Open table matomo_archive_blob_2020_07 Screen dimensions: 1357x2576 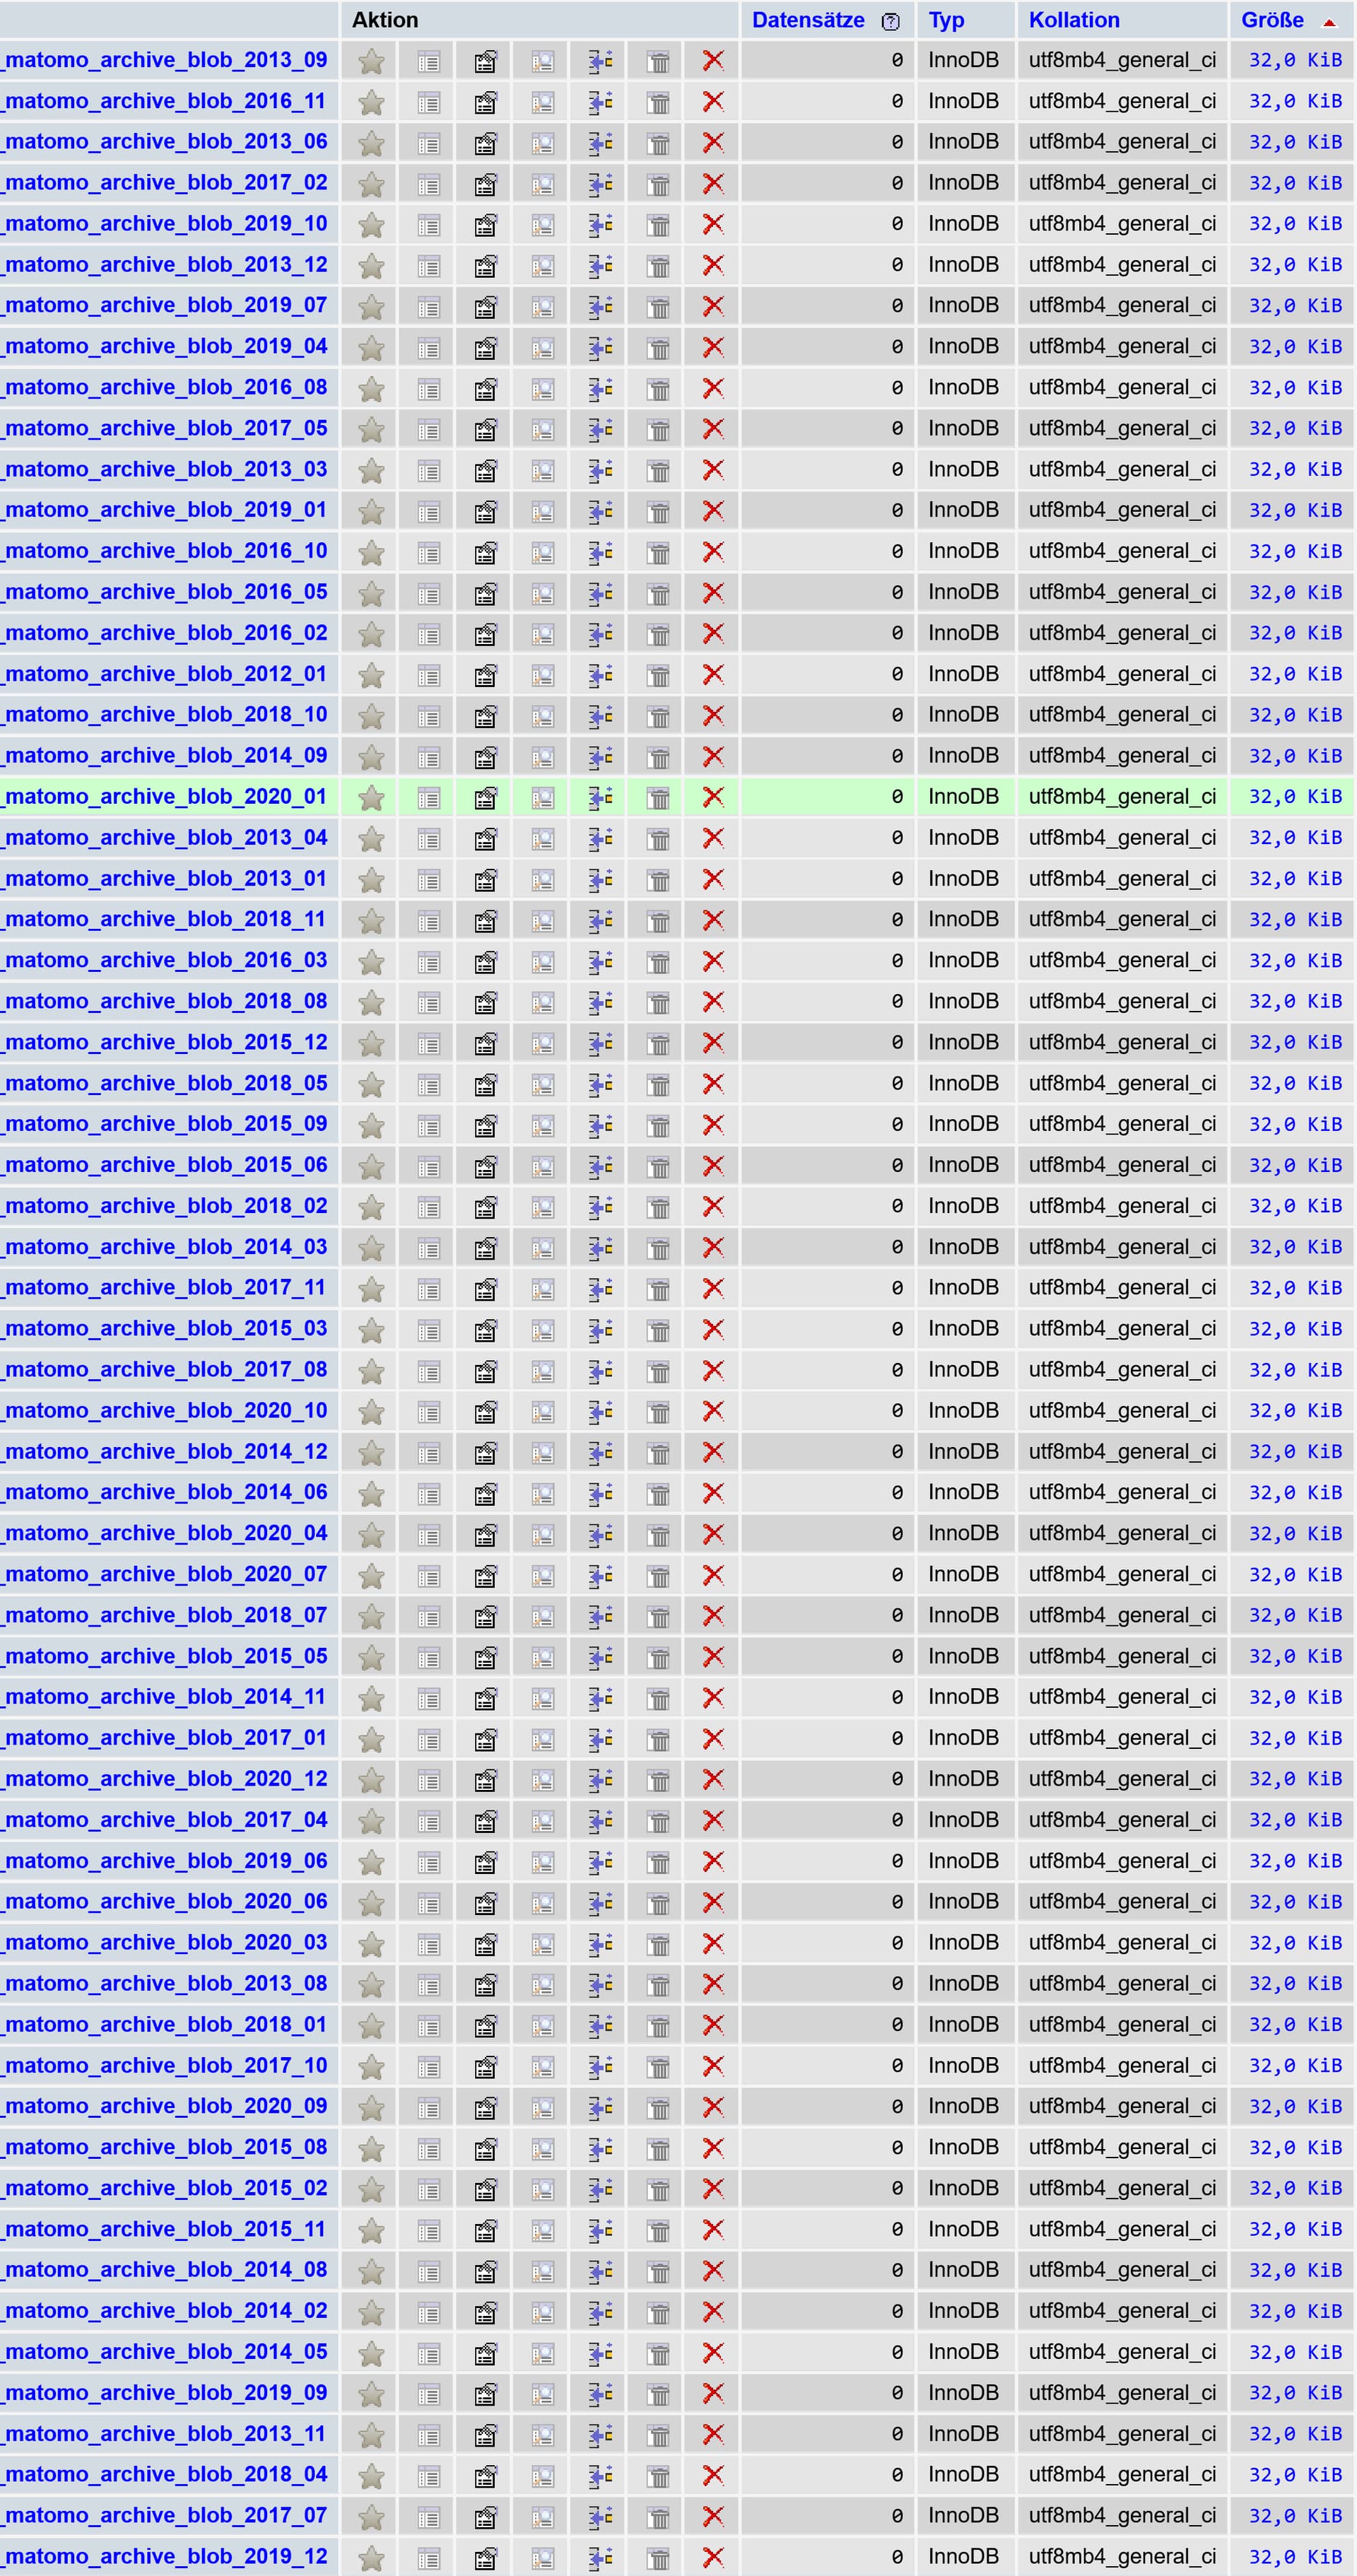(165, 1574)
